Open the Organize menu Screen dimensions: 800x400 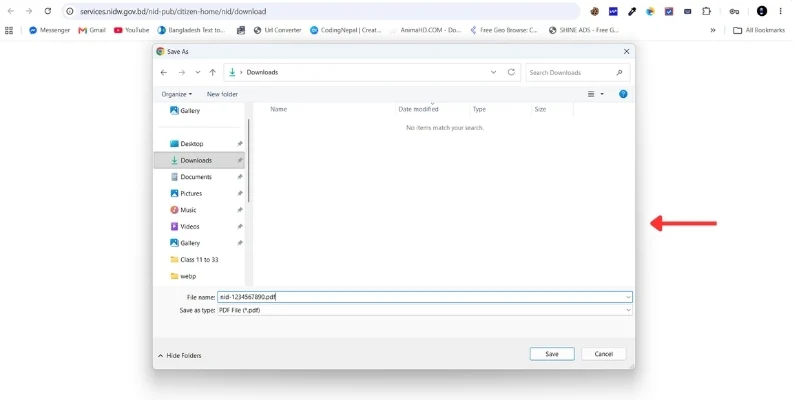(x=177, y=94)
